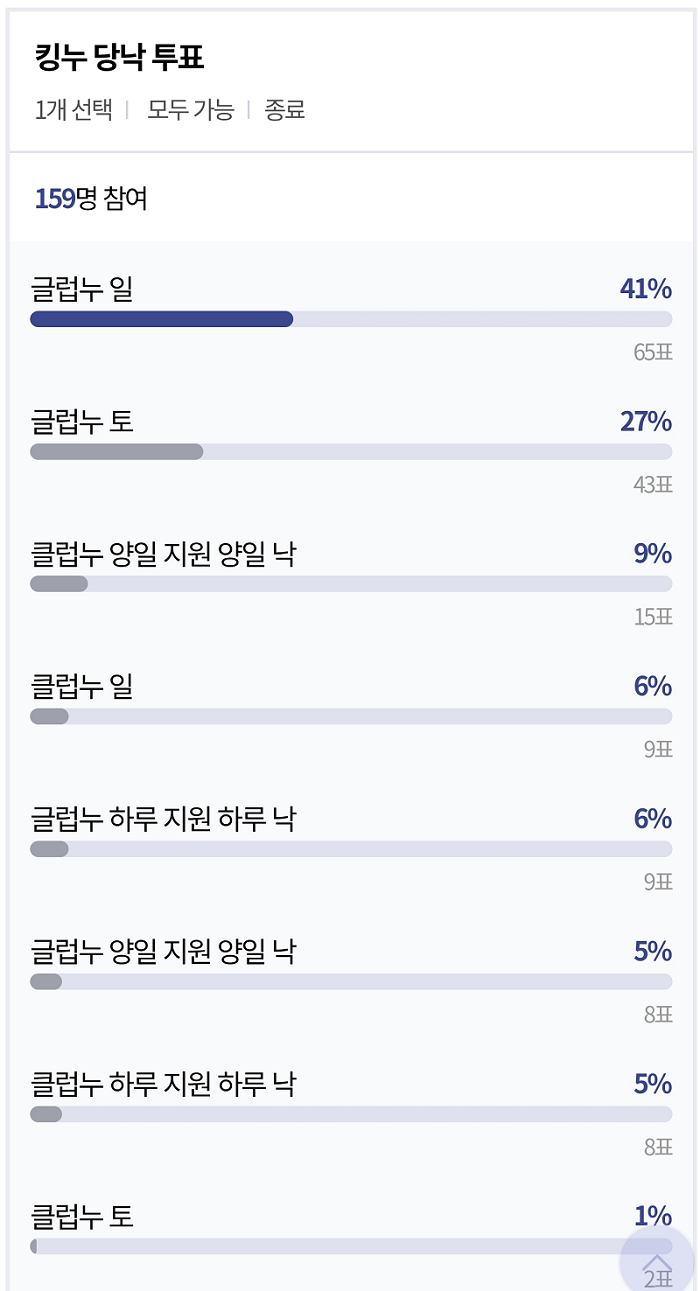Click the 종료 status text
700x1291 pixels.
click(284, 110)
